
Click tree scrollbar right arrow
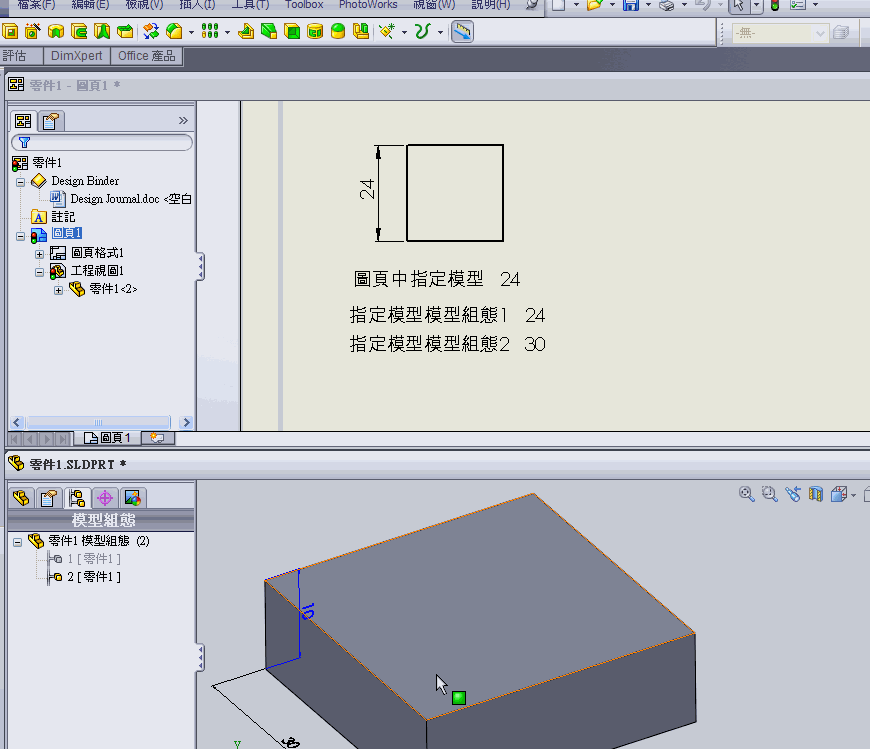pyautogui.click(x=186, y=423)
